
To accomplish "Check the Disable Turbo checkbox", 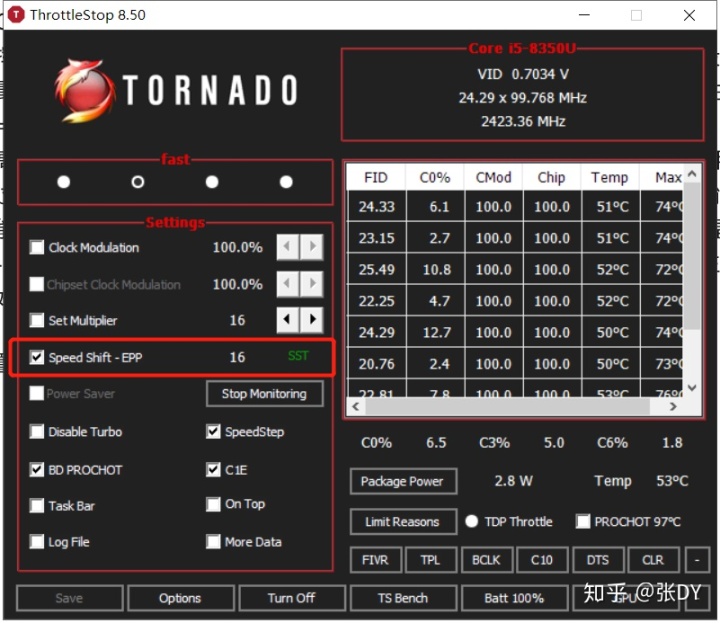I will point(37,432).
